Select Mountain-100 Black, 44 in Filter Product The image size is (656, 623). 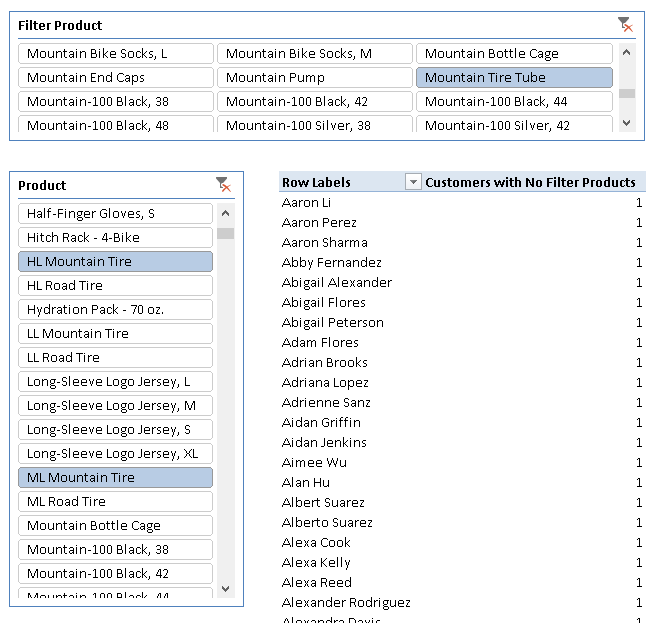coord(514,101)
